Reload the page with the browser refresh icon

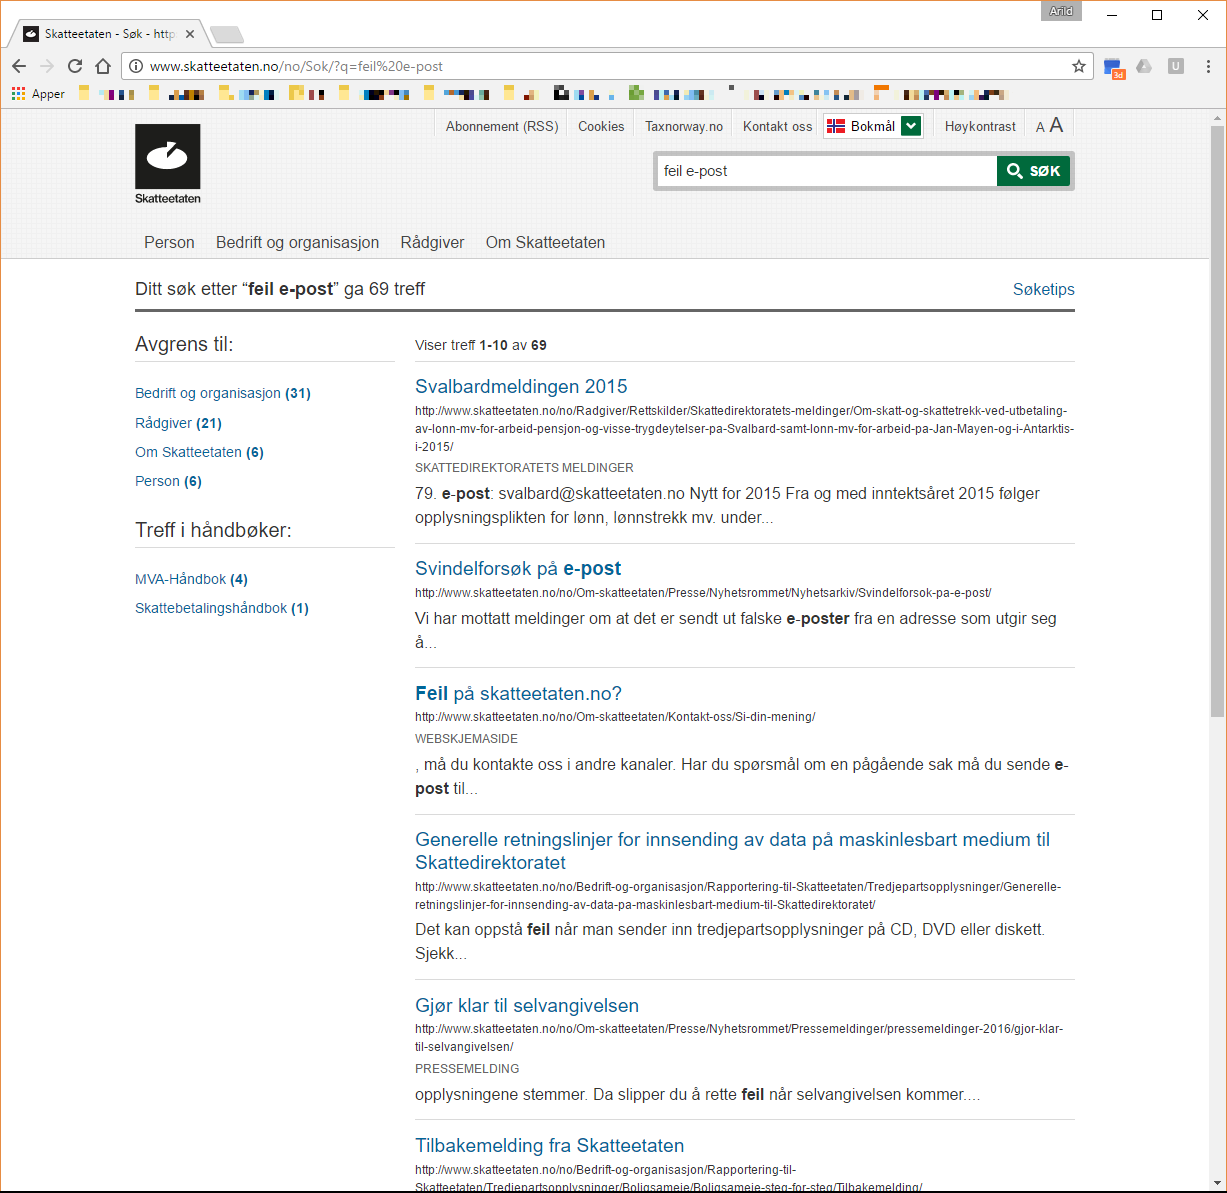75,66
